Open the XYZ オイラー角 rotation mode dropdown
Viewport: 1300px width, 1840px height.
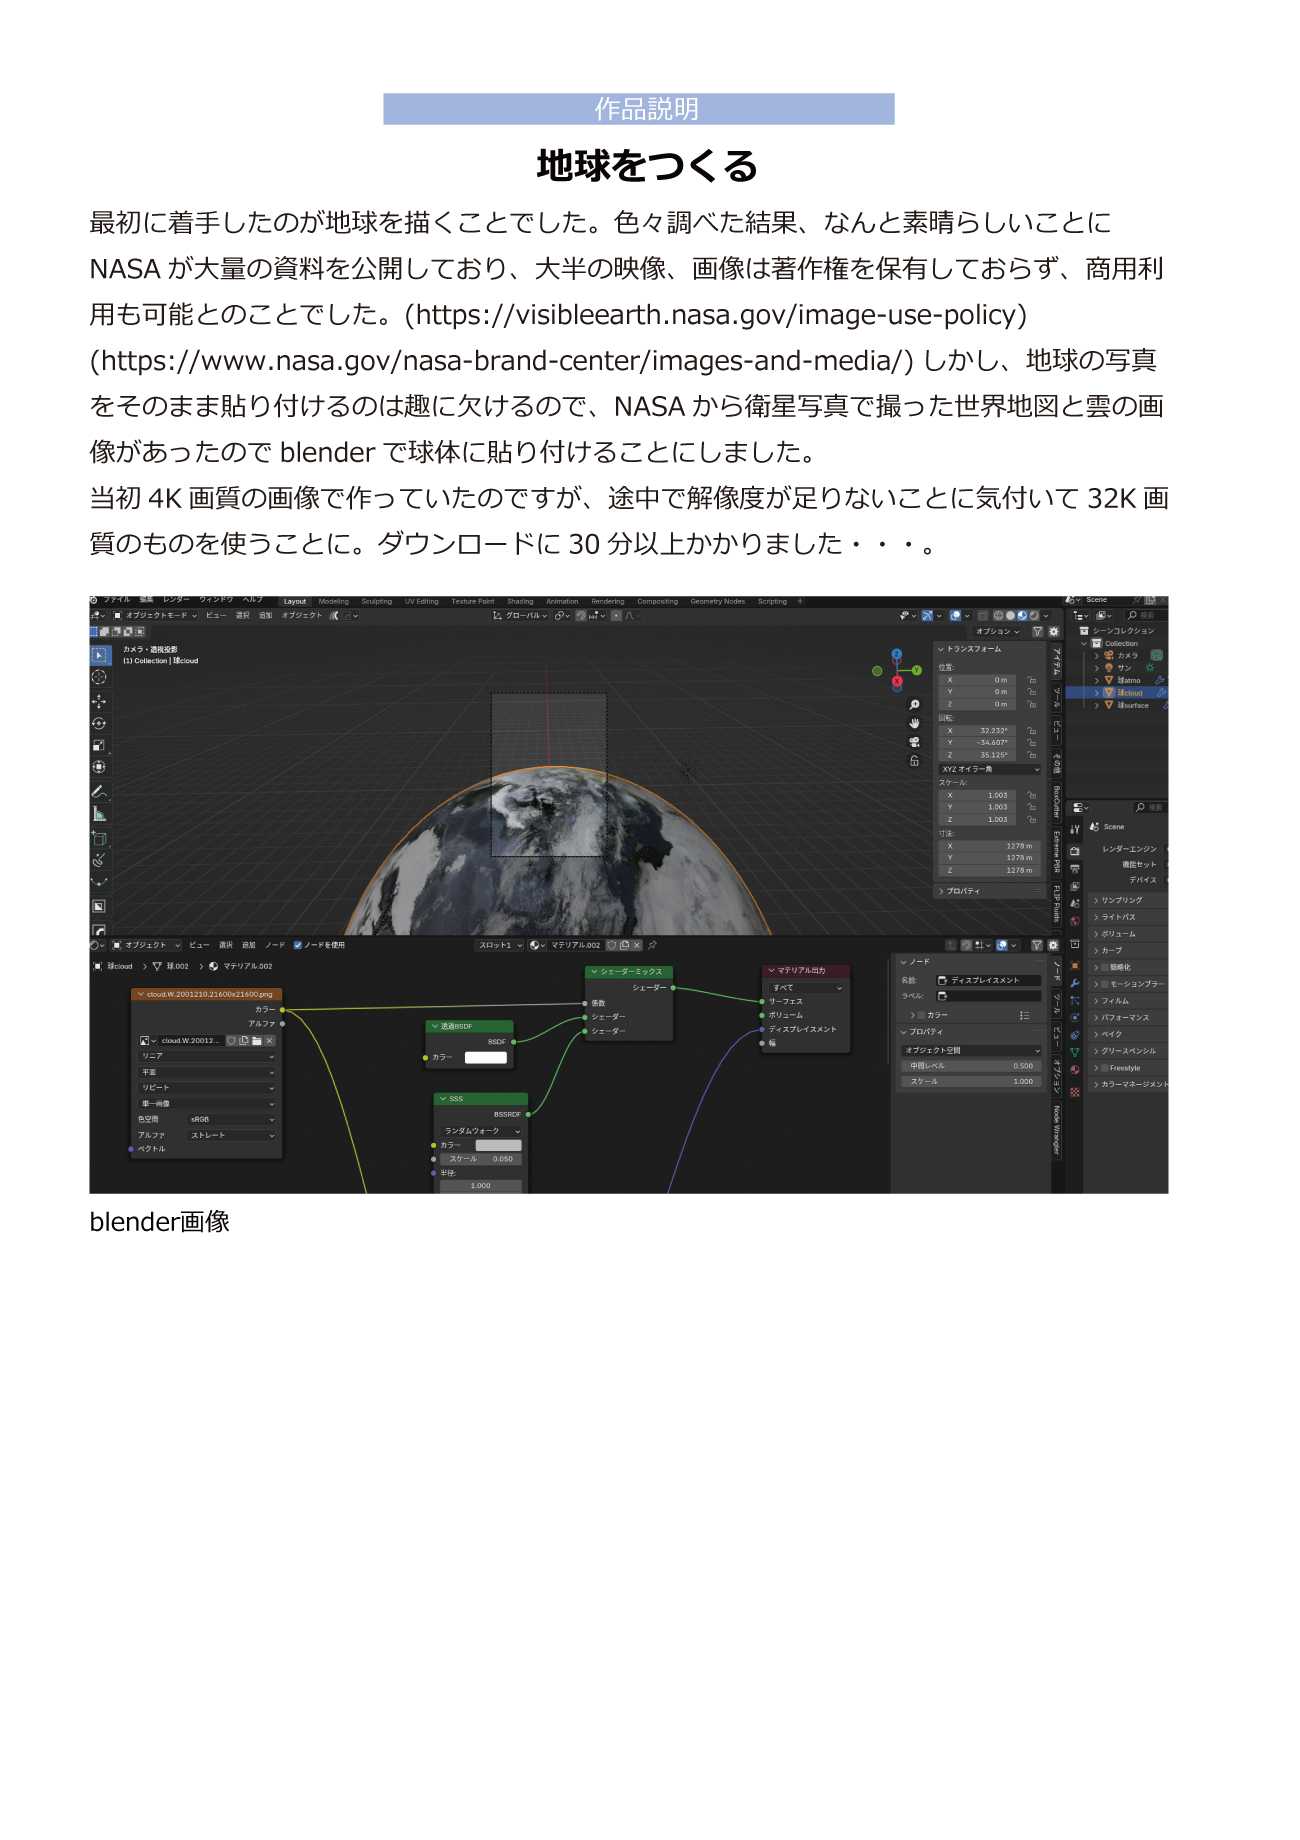990,769
